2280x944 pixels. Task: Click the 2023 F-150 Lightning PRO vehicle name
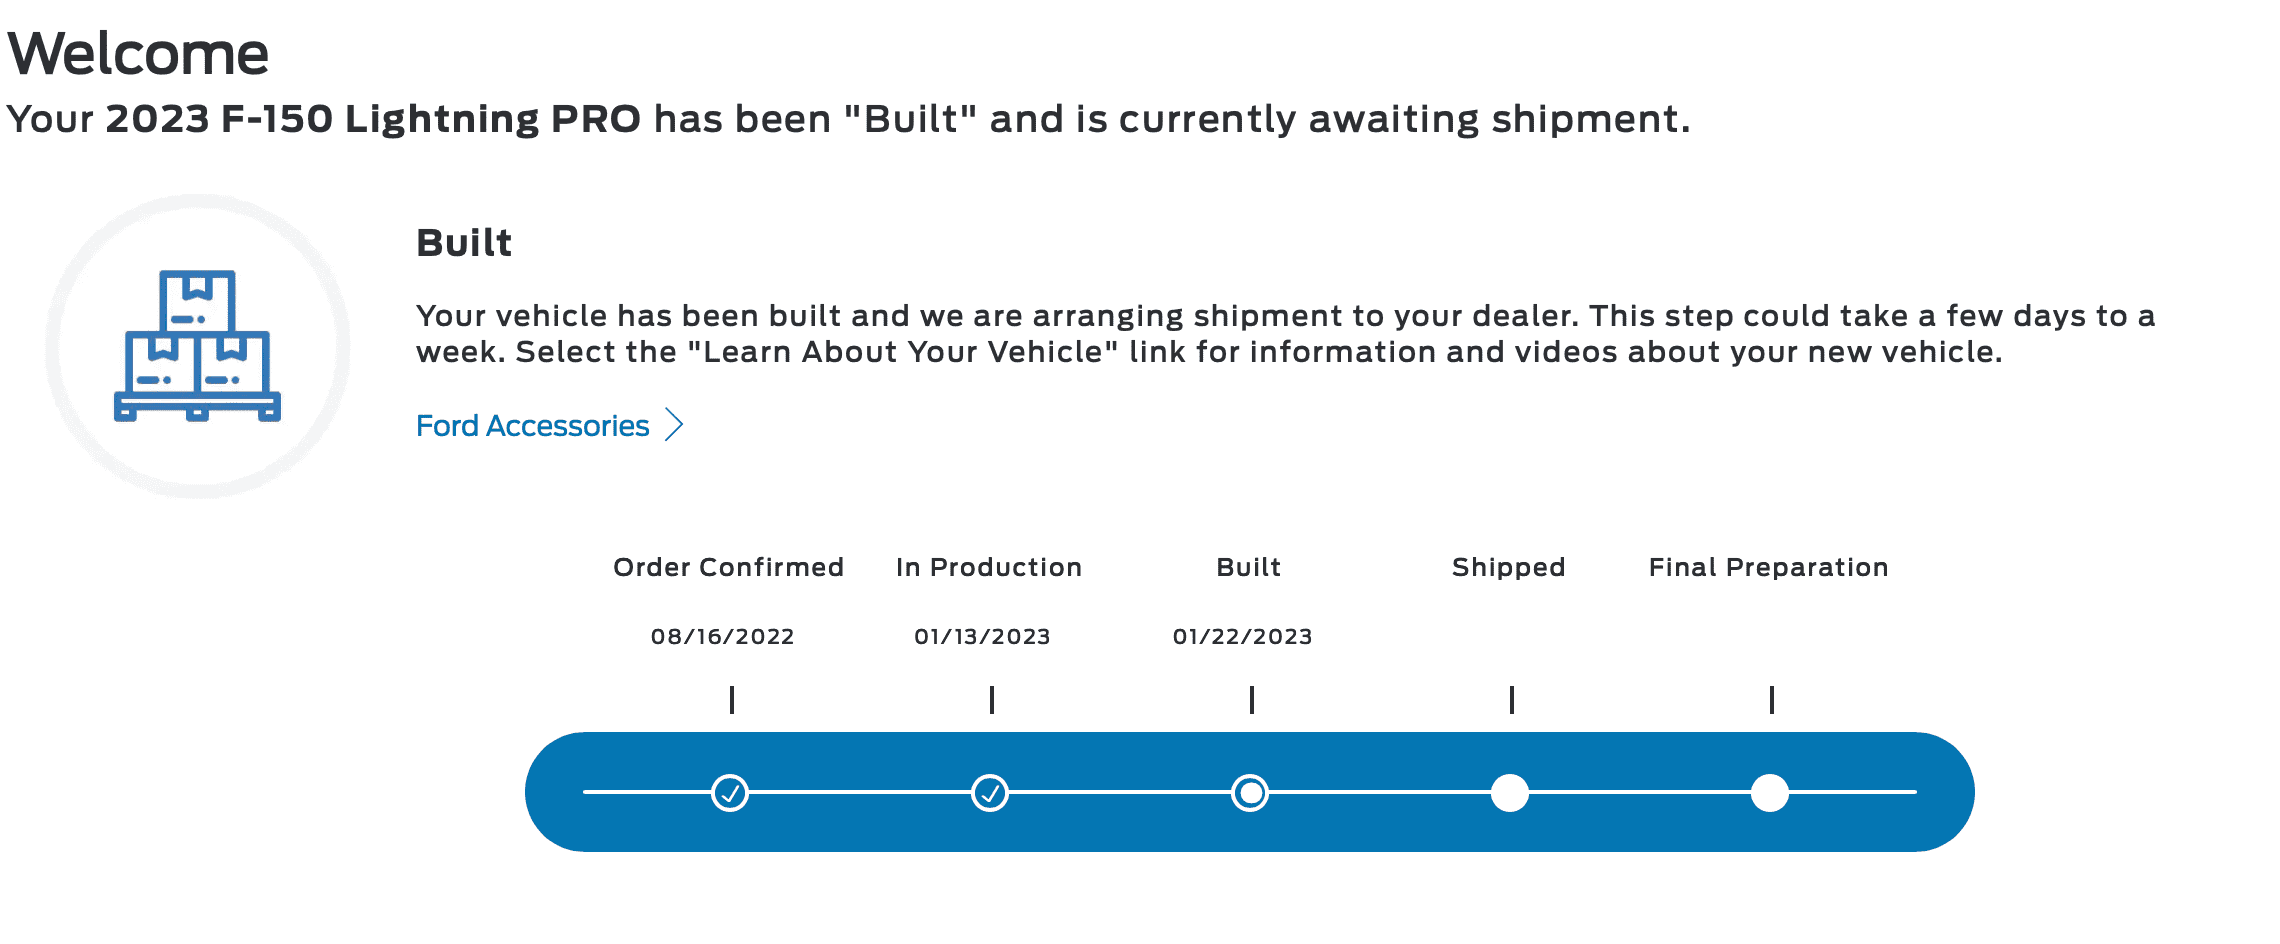coord(373,119)
